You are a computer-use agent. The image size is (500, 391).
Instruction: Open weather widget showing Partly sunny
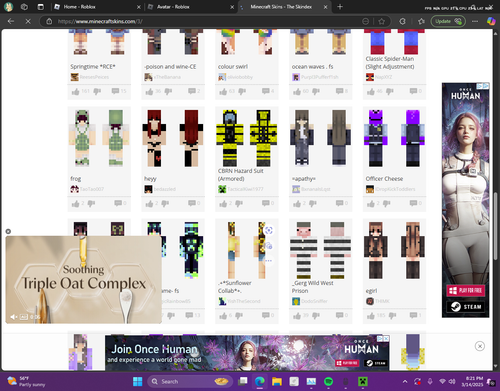[x=26, y=381]
